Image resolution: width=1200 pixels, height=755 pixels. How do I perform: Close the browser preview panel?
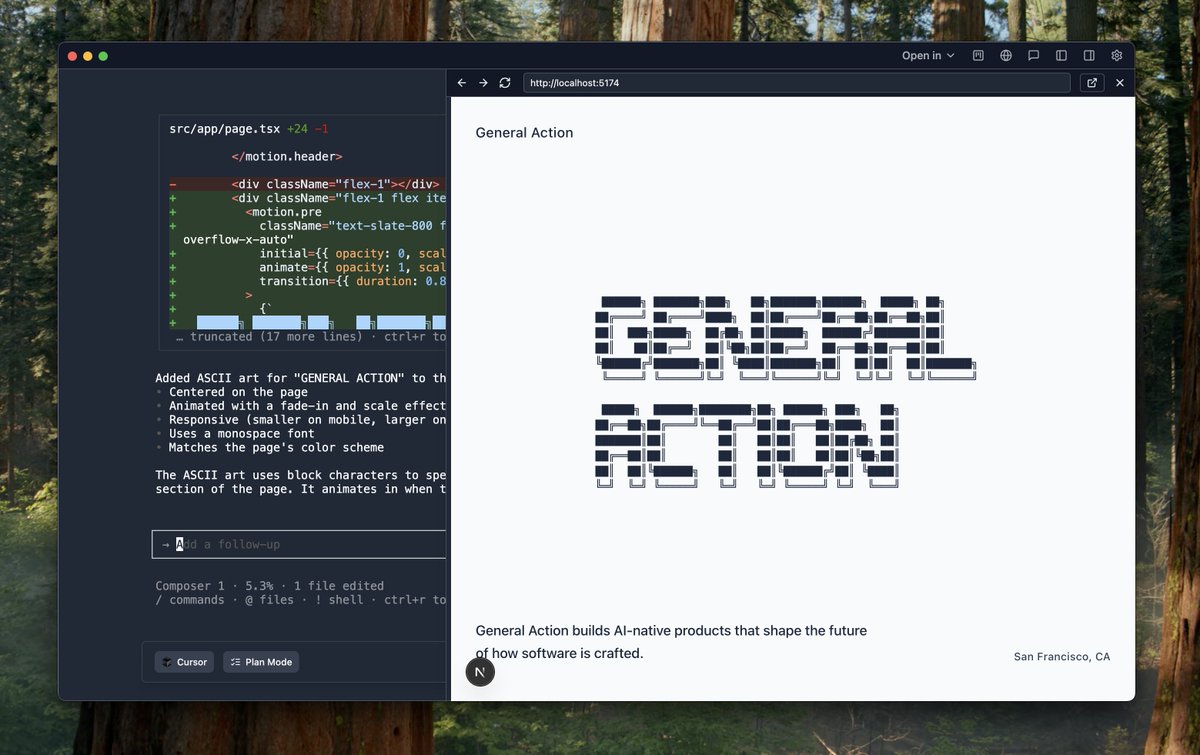[x=1120, y=83]
